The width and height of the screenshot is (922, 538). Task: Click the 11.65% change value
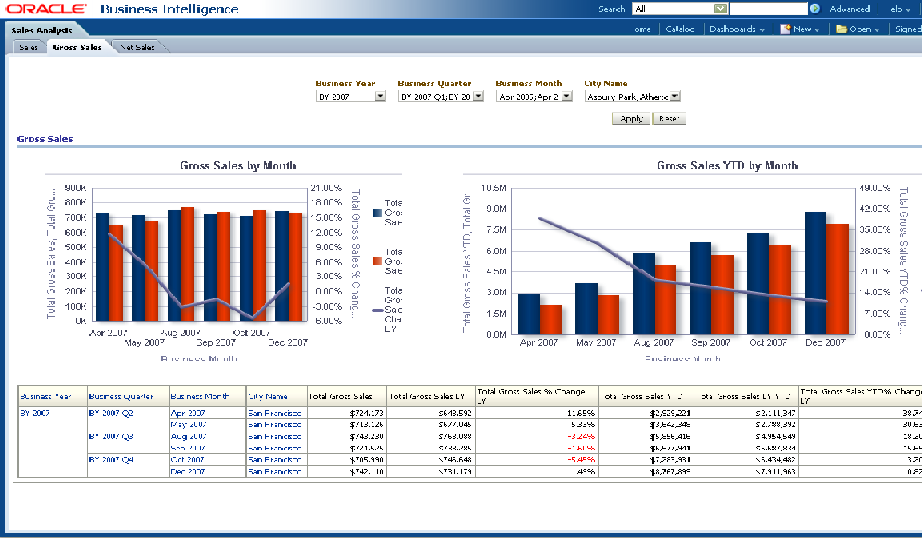[x=581, y=413]
